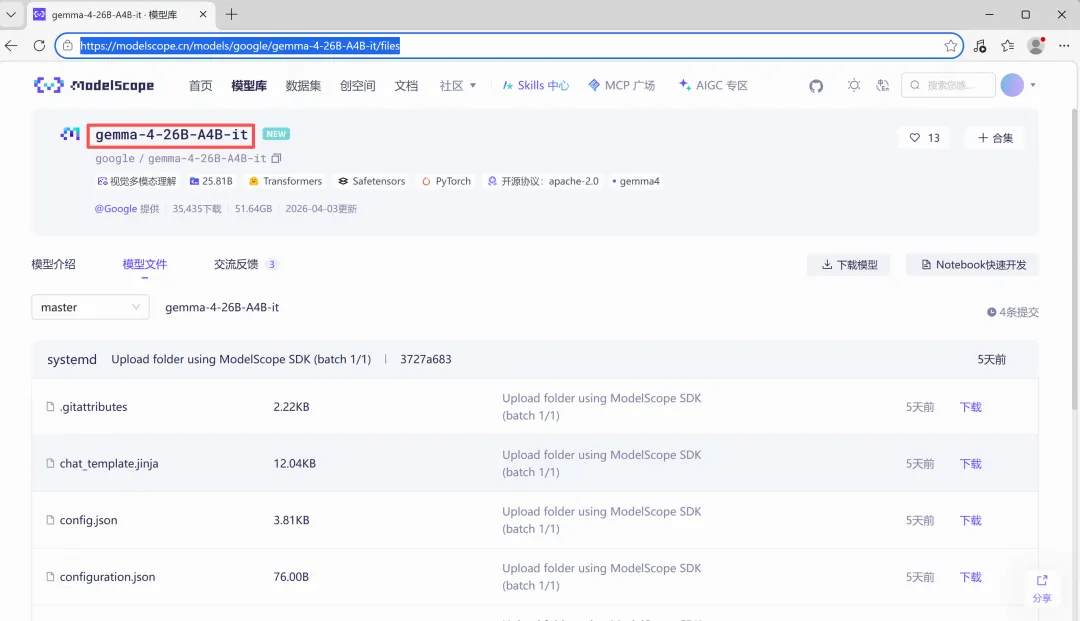Open the 创空间 navigation item
1080x621 pixels.
(357, 85)
